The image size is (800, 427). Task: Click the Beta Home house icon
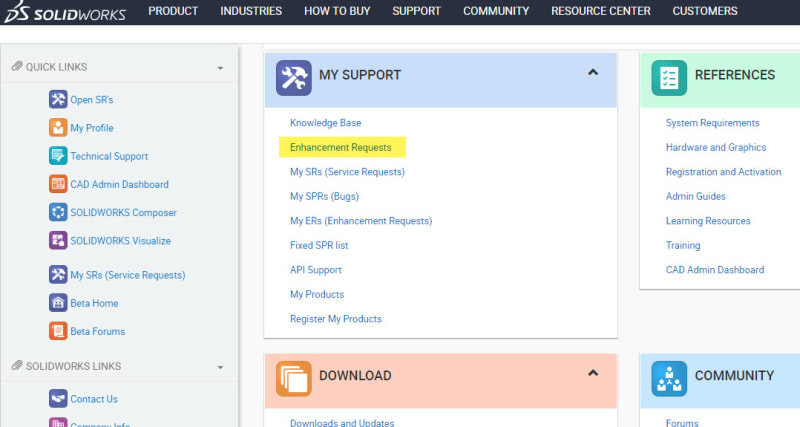pyautogui.click(x=58, y=303)
